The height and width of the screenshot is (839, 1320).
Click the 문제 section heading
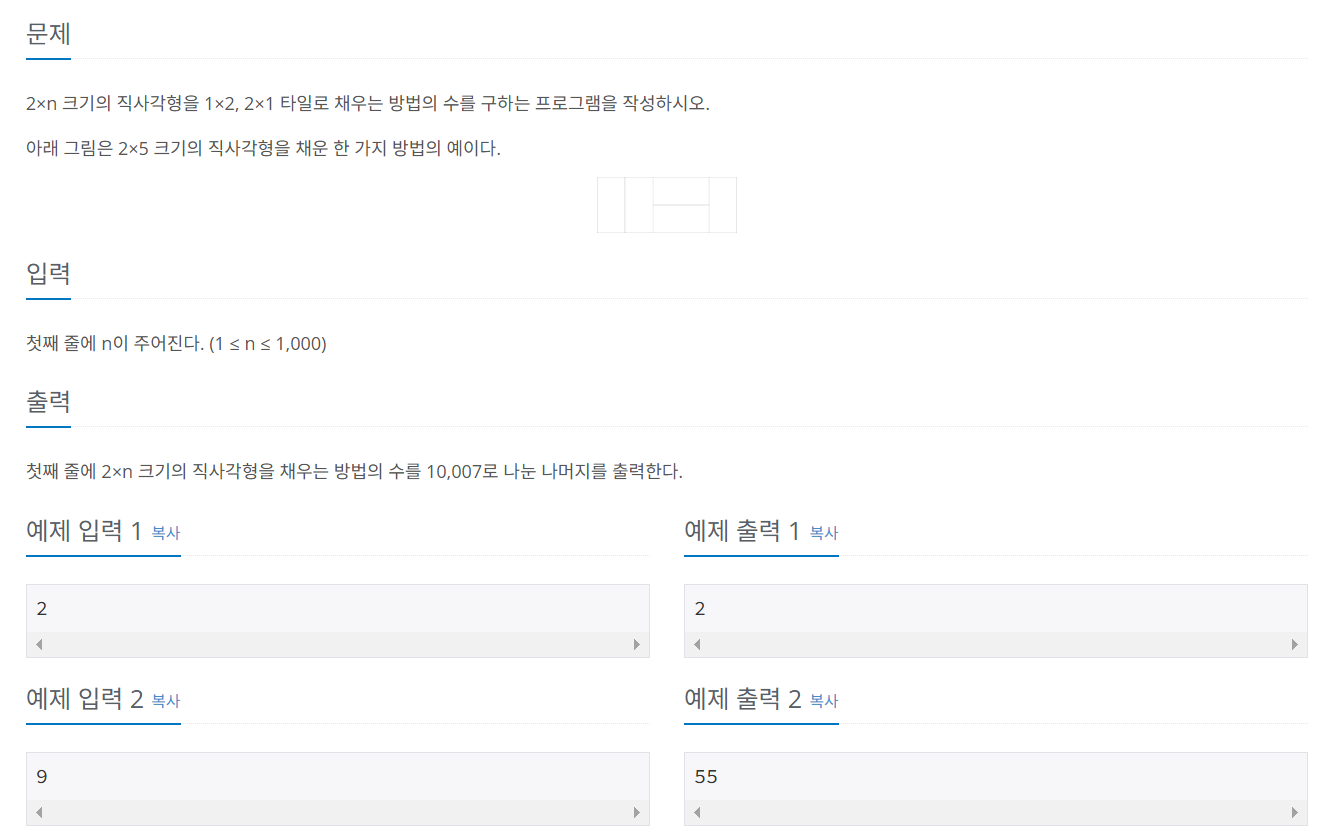click(48, 33)
